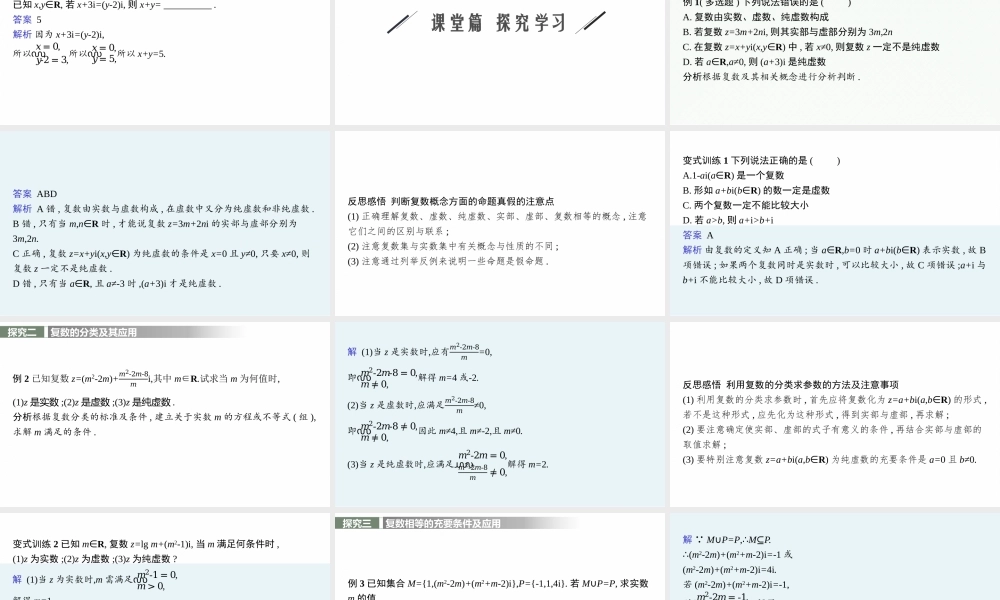Select the '复数相等的充要条件及应用' section heading
The image size is (1000, 600).
(443, 523)
